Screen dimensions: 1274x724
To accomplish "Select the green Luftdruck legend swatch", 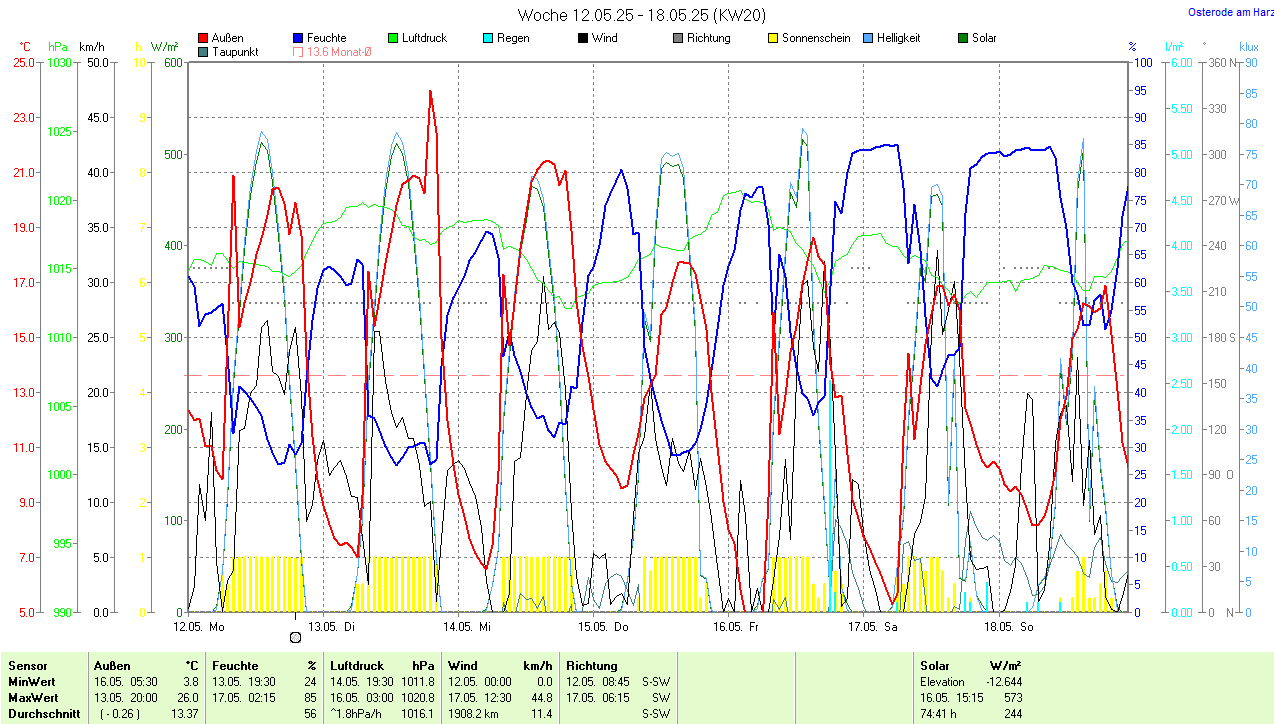I will [393, 39].
